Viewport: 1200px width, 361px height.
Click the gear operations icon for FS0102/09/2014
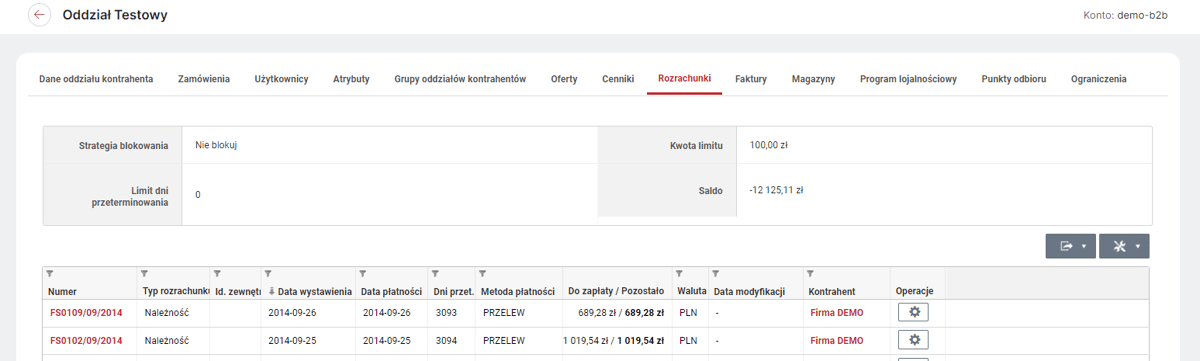point(913,340)
